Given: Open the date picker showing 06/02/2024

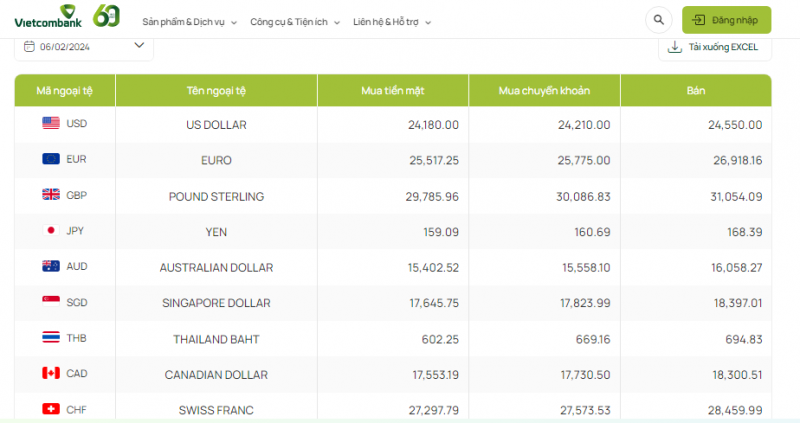Looking at the screenshot, I should coord(85,46).
